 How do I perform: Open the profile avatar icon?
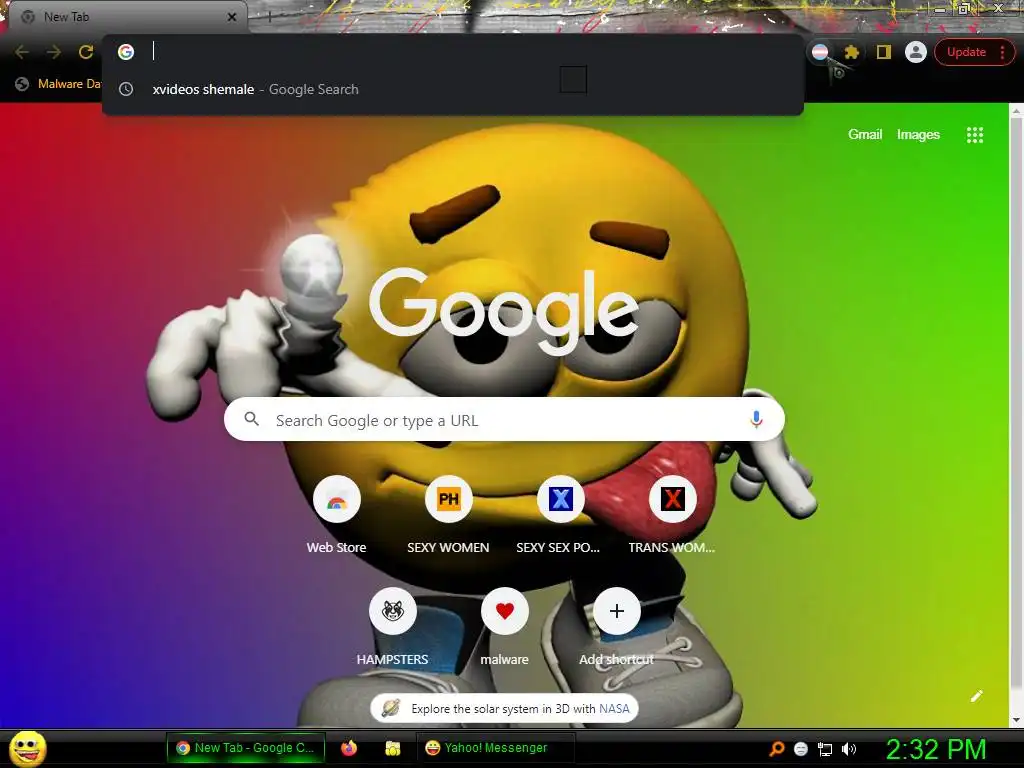916,52
